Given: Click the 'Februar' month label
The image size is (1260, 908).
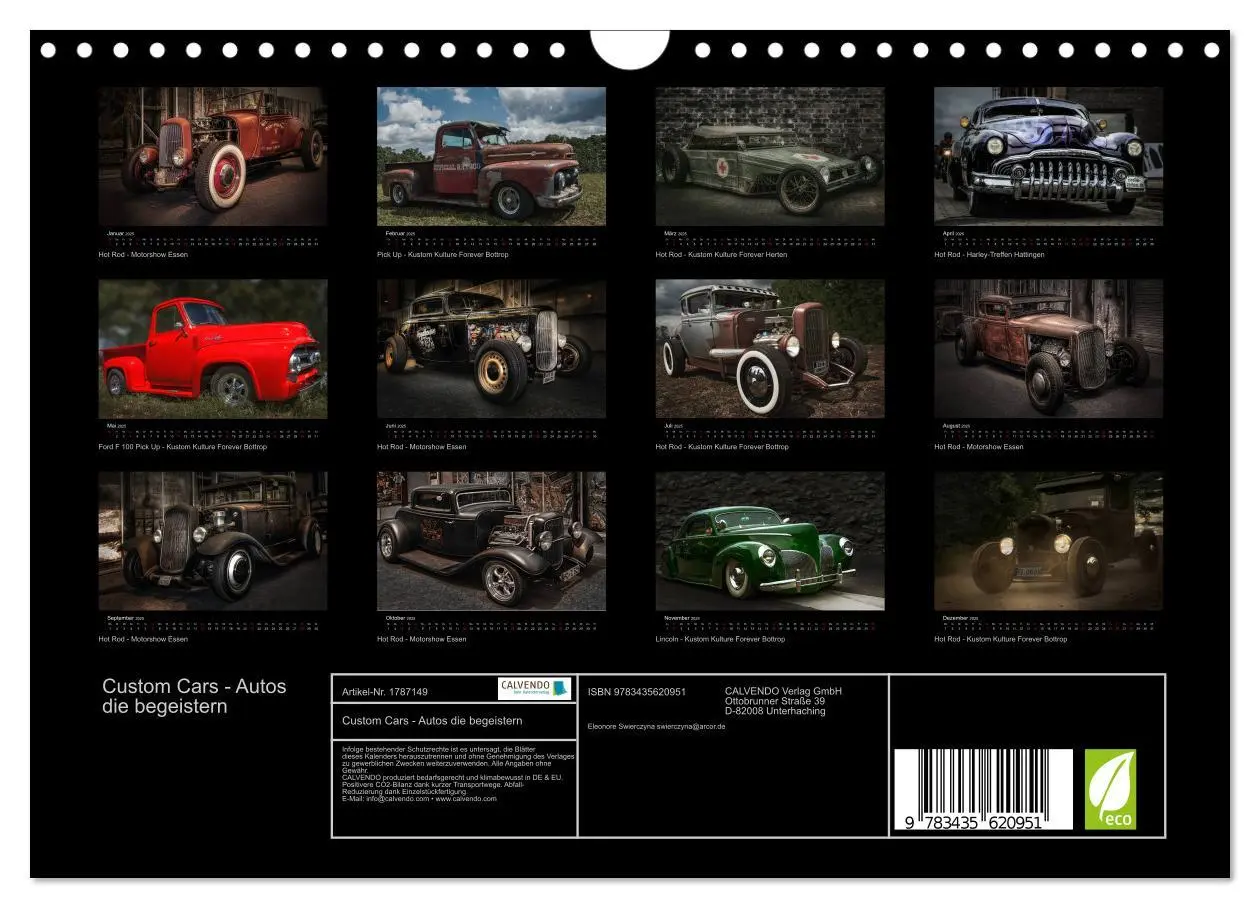Looking at the screenshot, I should (396, 233).
